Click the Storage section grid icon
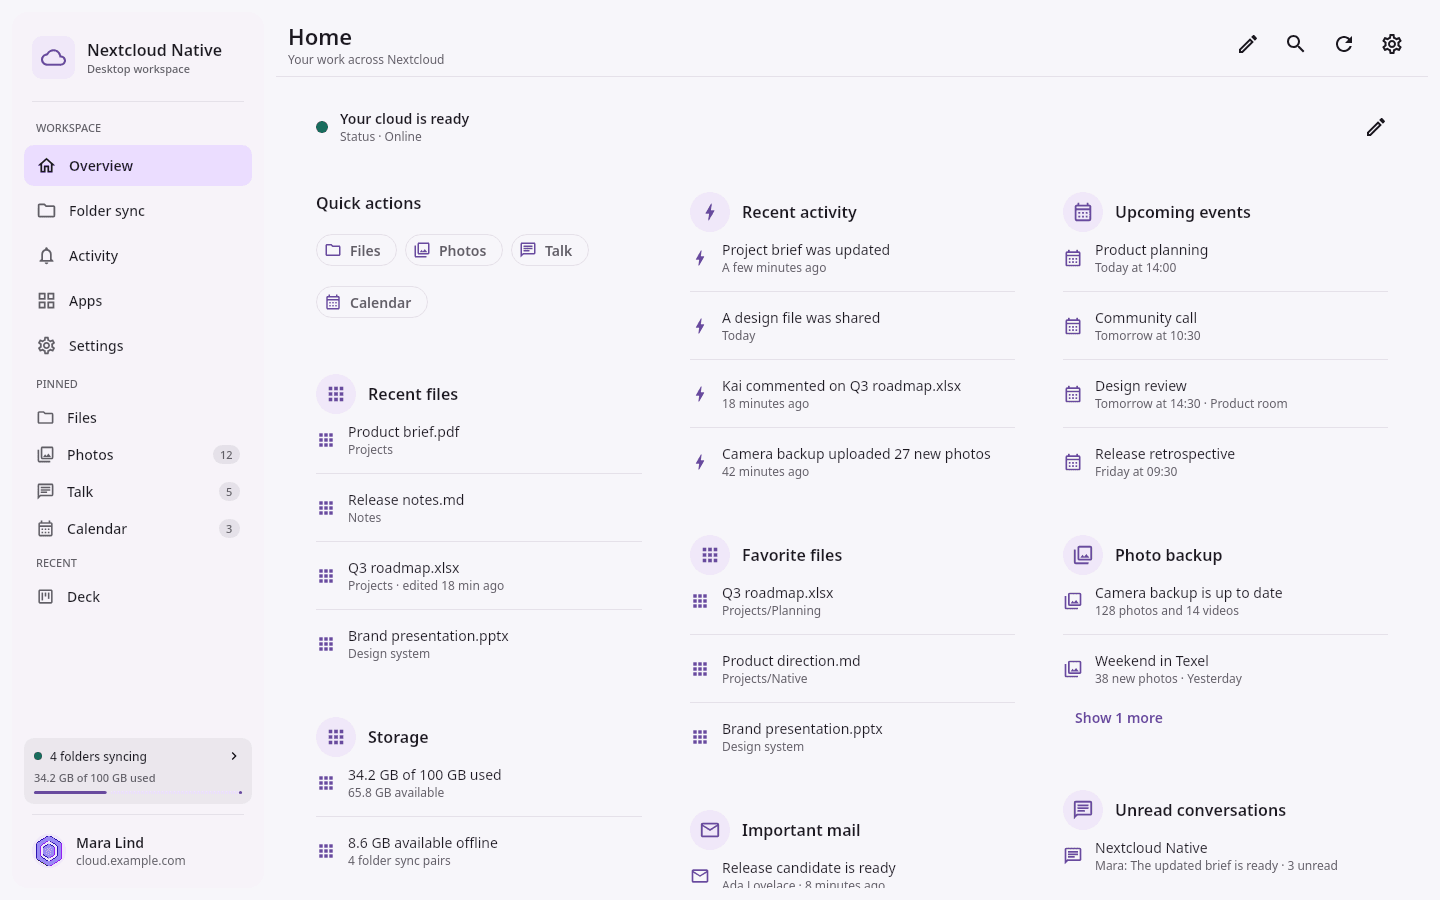This screenshot has height=900, width=1440. 336,737
